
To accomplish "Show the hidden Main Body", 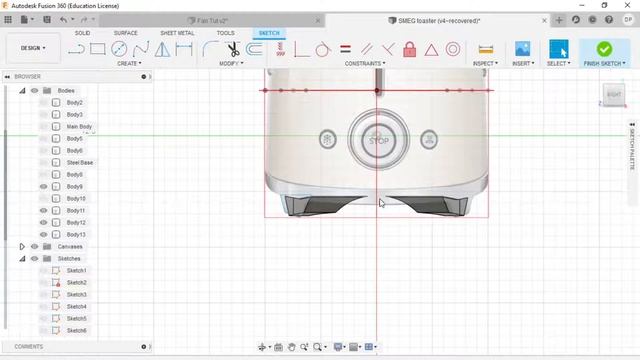I will click(43, 127).
